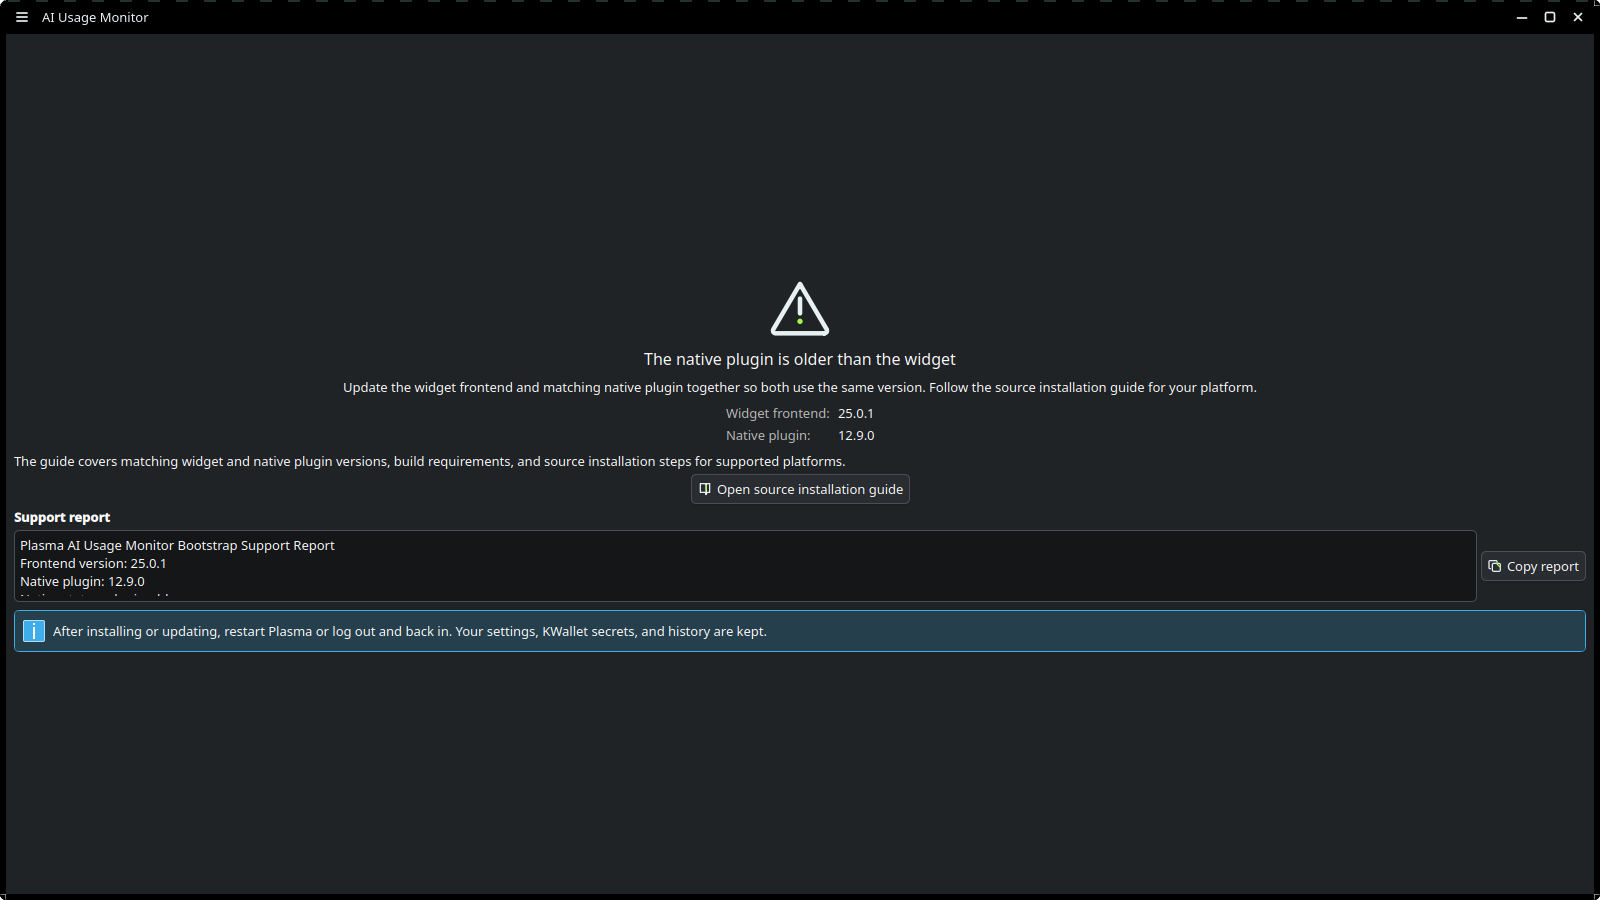This screenshot has height=900, width=1600.
Task: Click the 'Native plugin:' label above the guide text
Action: [768, 435]
